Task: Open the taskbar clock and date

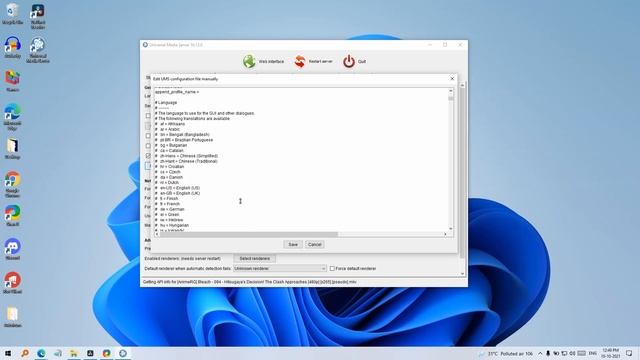Action: tap(611, 353)
